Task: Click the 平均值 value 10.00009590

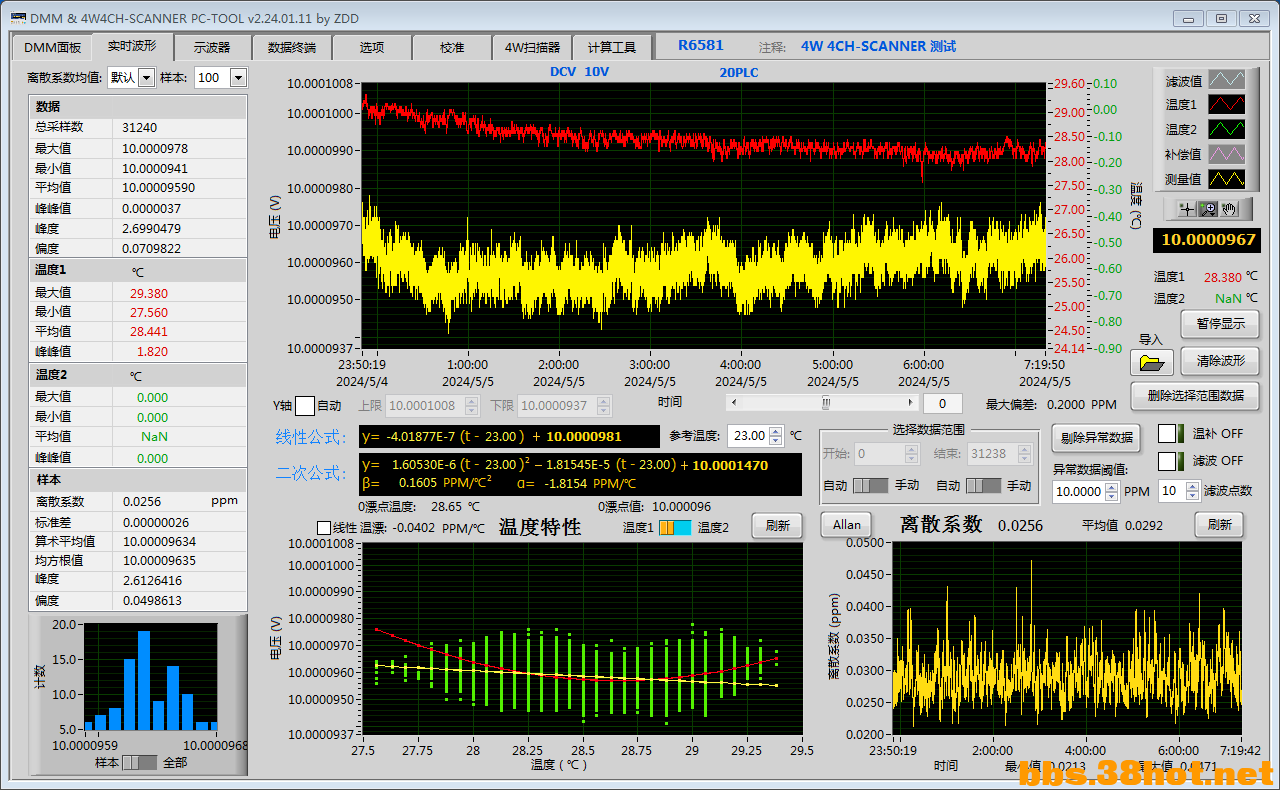Action: click(x=159, y=187)
